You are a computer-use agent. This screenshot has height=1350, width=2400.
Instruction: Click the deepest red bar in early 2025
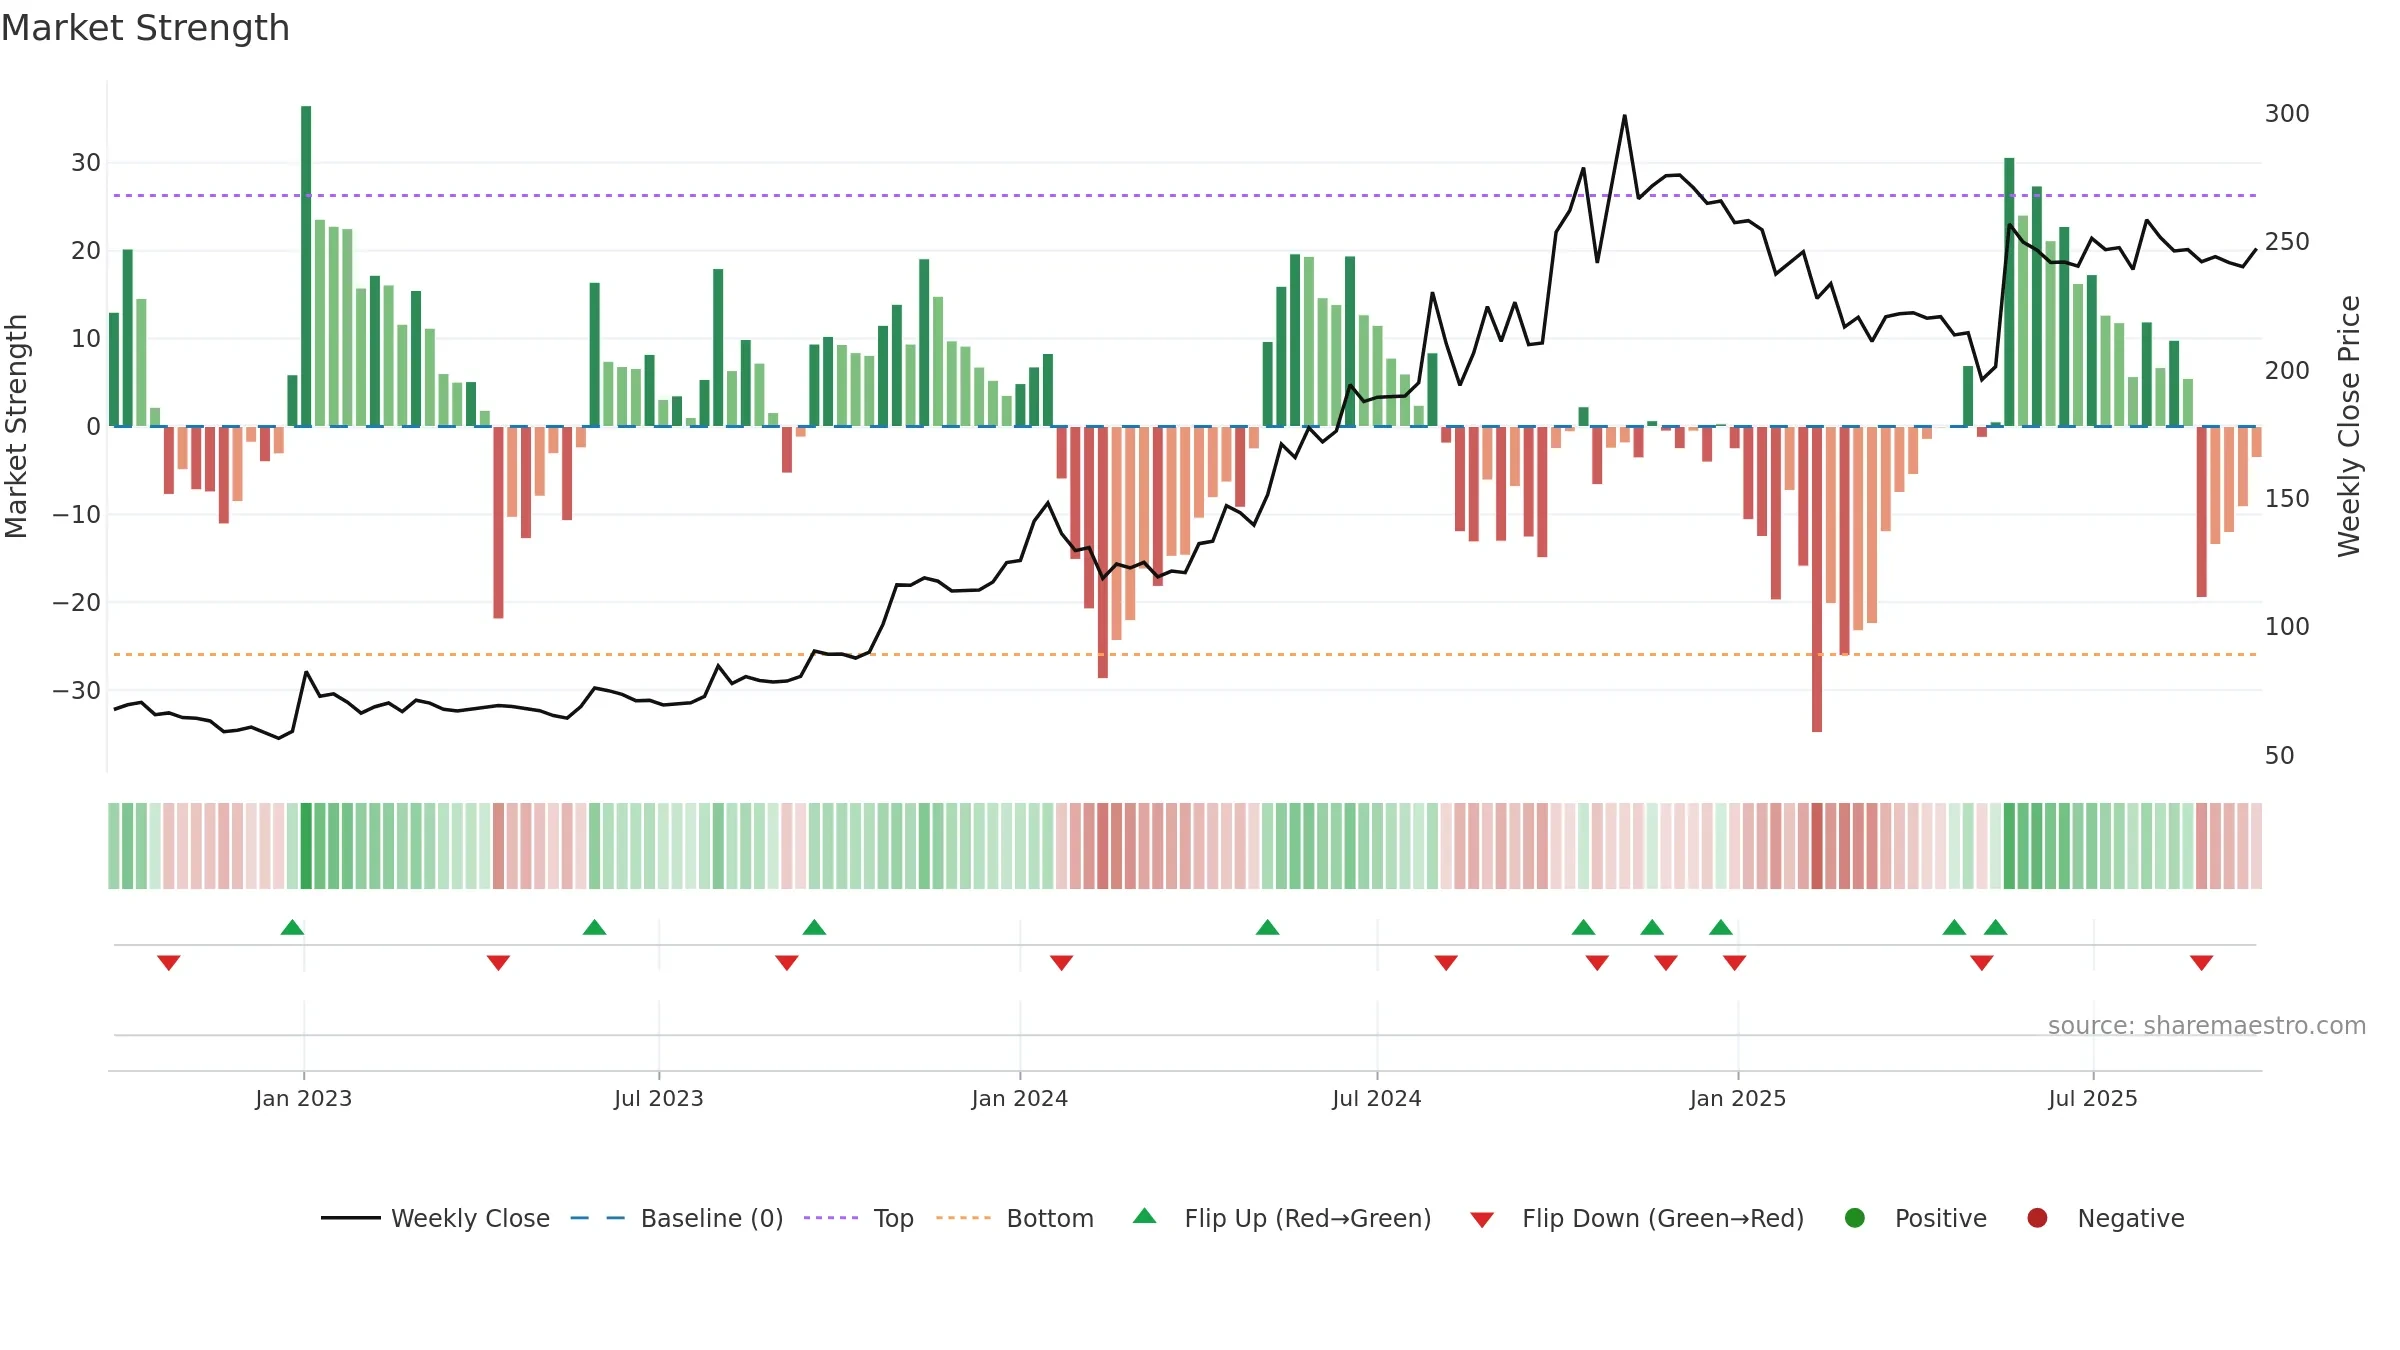(x=1817, y=579)
